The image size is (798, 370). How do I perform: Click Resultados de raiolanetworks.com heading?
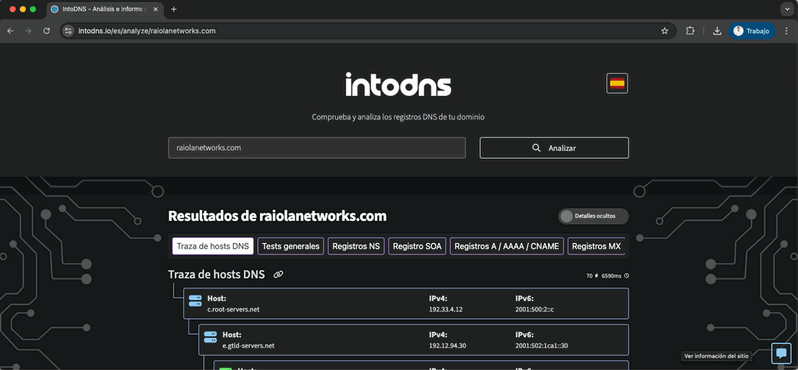pyautogui.click(x=277, y=216)
